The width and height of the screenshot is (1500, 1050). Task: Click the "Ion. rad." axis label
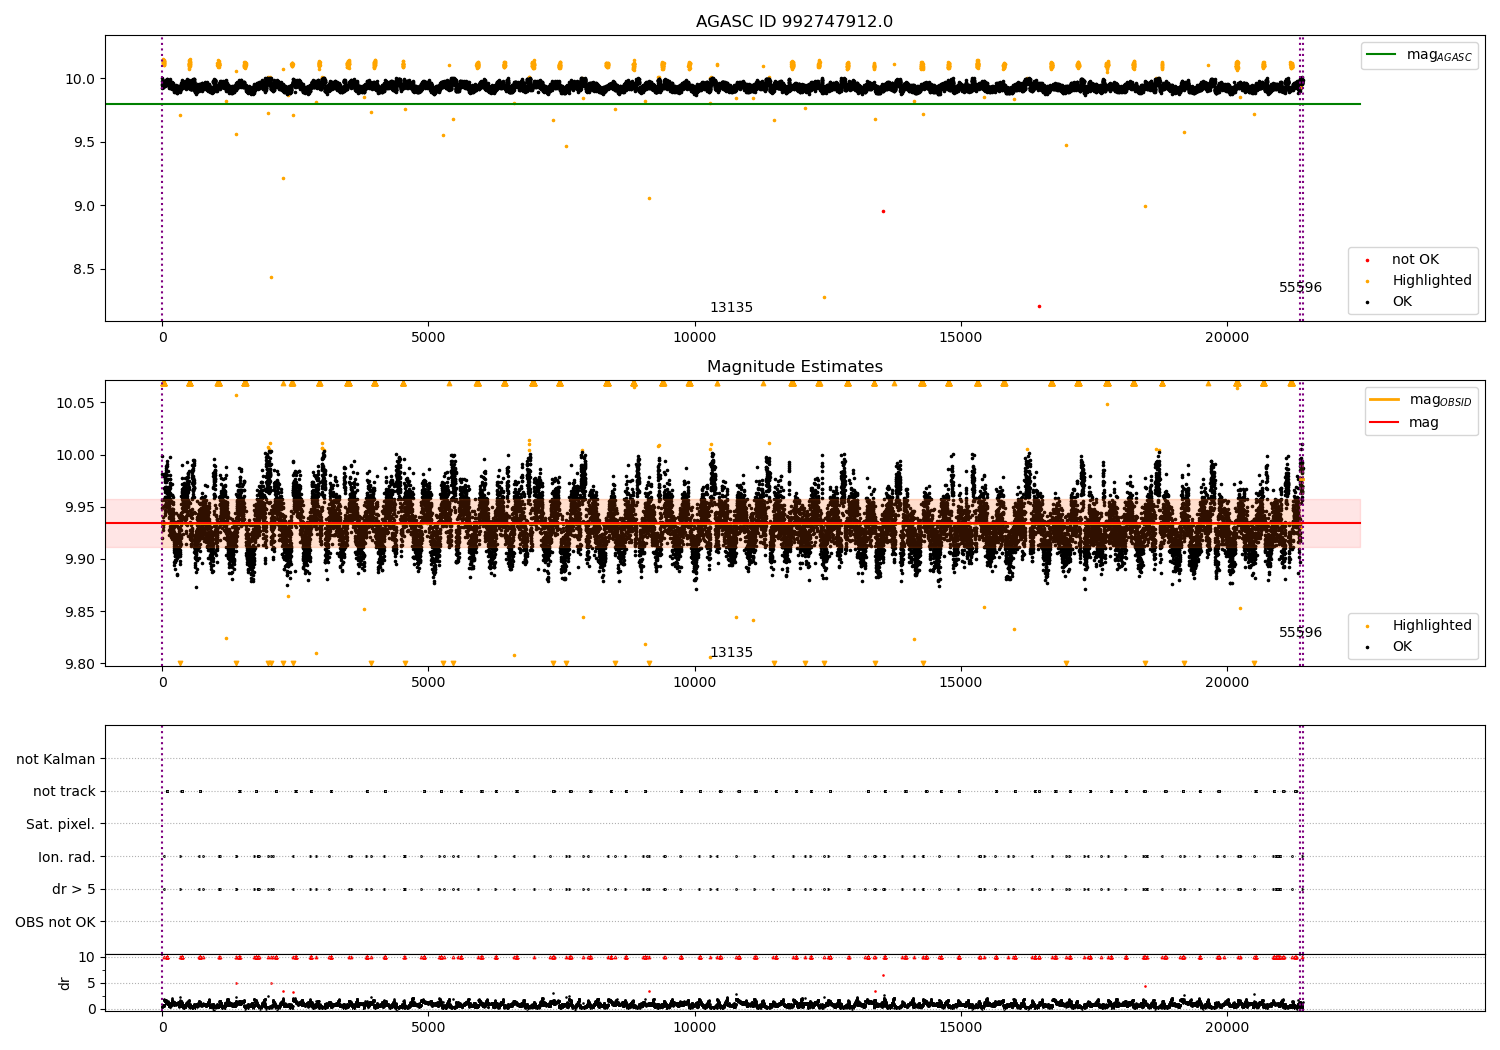[67, 857]
